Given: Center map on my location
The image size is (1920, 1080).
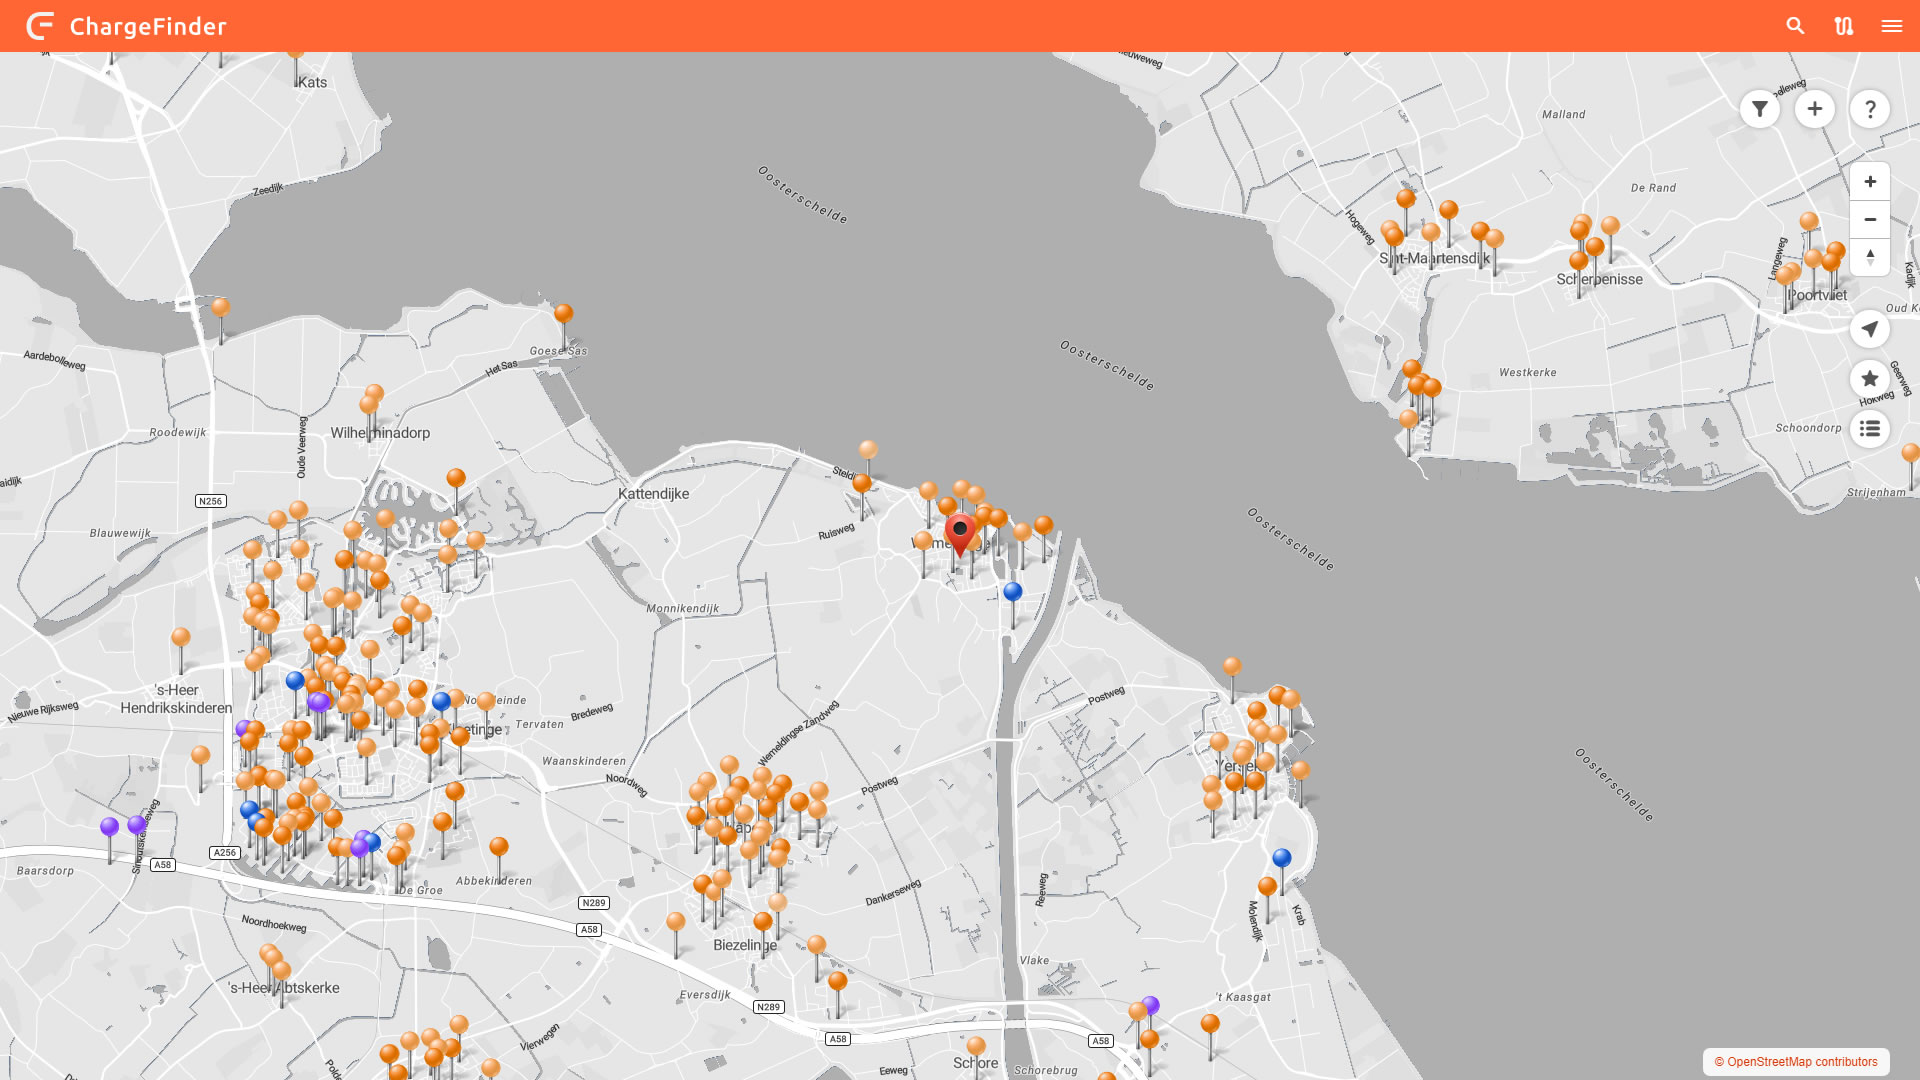Looking at the screenshot, I should tap(1869, 329).
